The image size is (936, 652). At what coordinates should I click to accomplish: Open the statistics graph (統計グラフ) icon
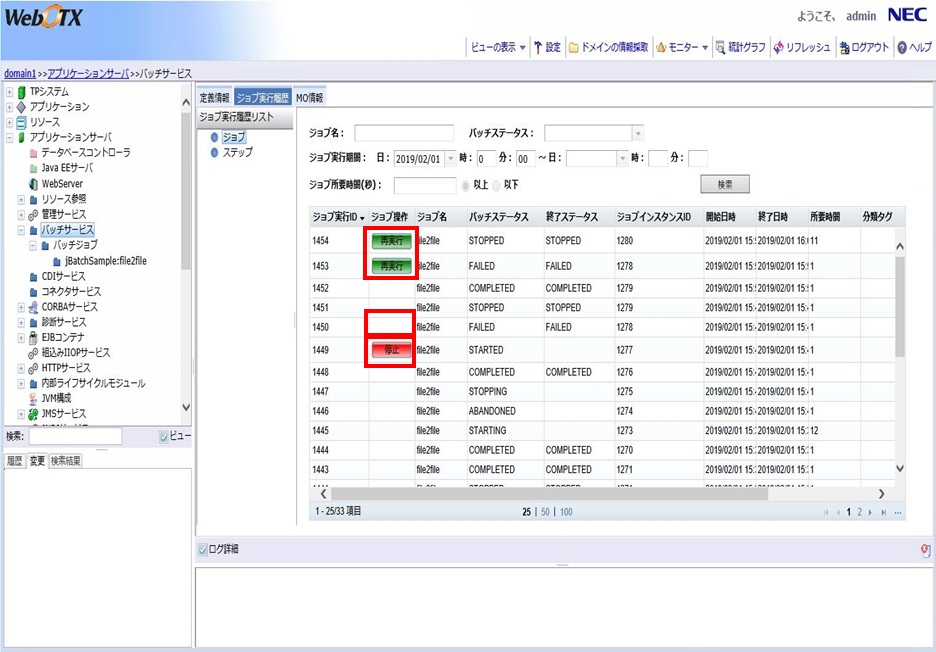click(x=720, y=47)
